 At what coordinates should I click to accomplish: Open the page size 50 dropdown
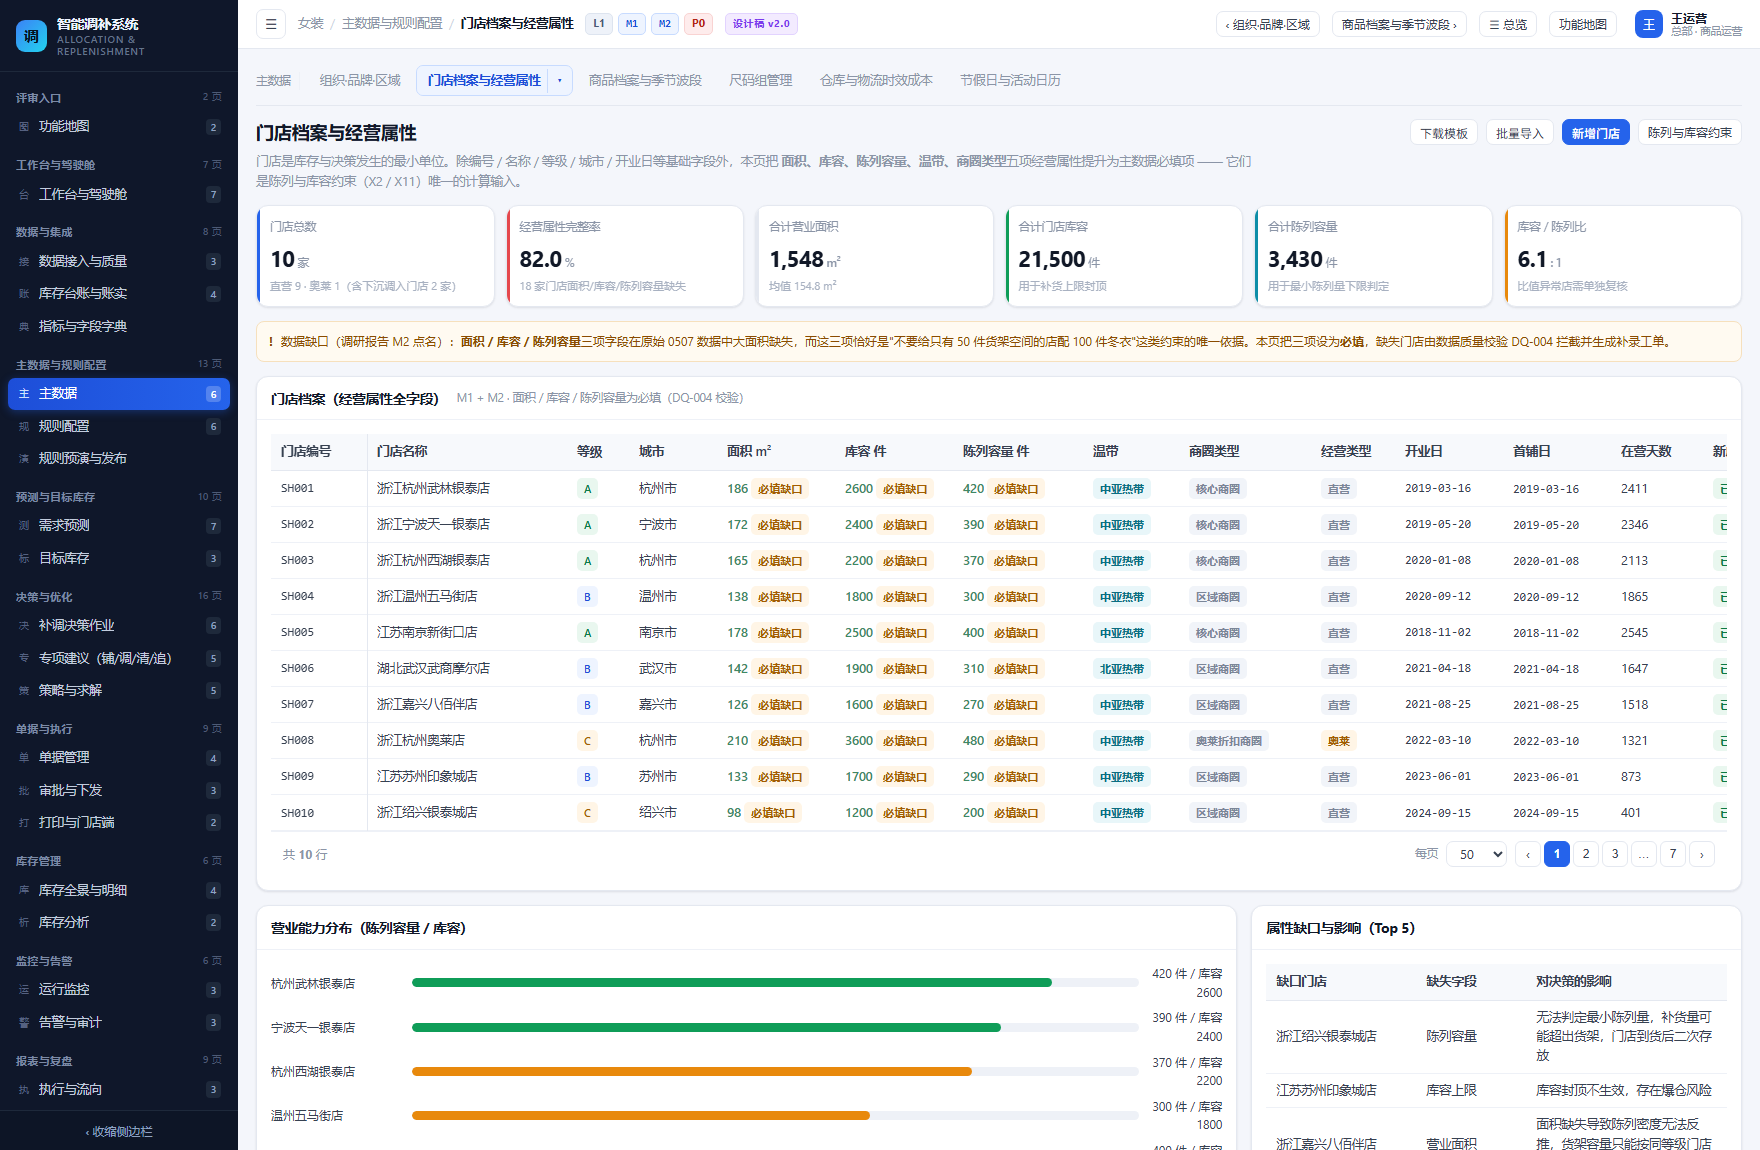(x=1476, y=854)
